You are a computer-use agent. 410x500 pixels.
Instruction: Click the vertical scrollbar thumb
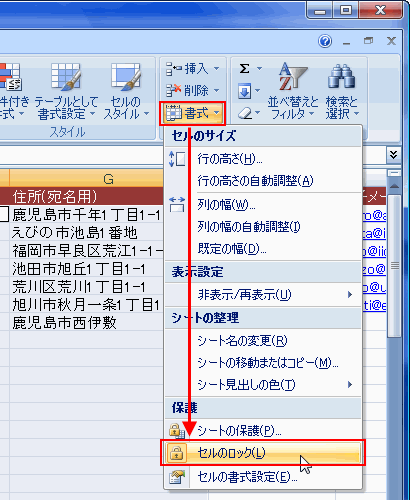click(395, 266)
